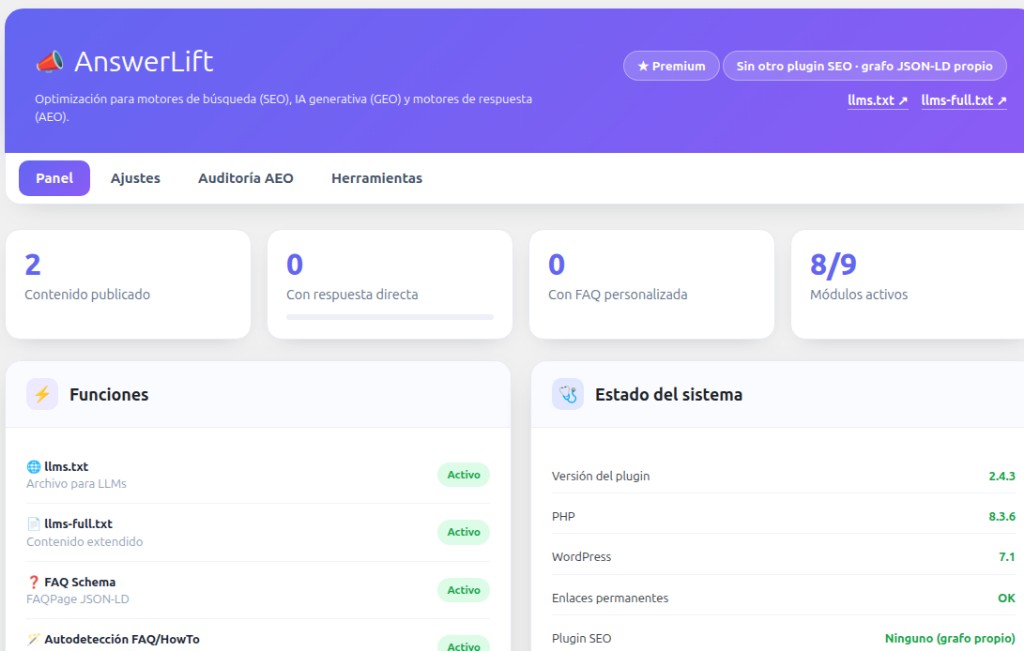Click the 'Optimización para motores de búsqueda' tagline
Viewport: 1024px width, 651px height.
pos(283,108)
